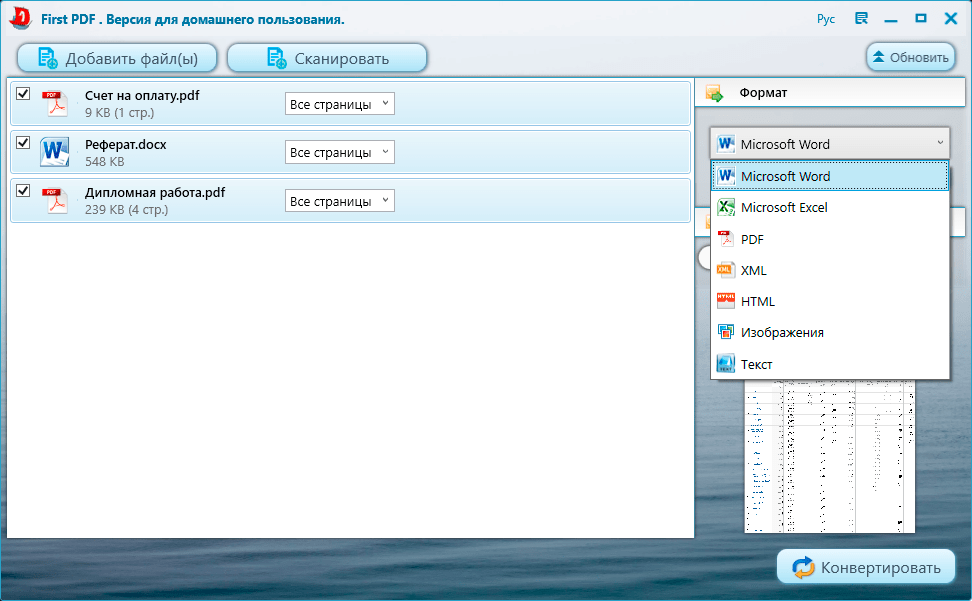Screen dimensions: 972x601
Task: Click the Формат panel header icon
Action: click(714, 94)
